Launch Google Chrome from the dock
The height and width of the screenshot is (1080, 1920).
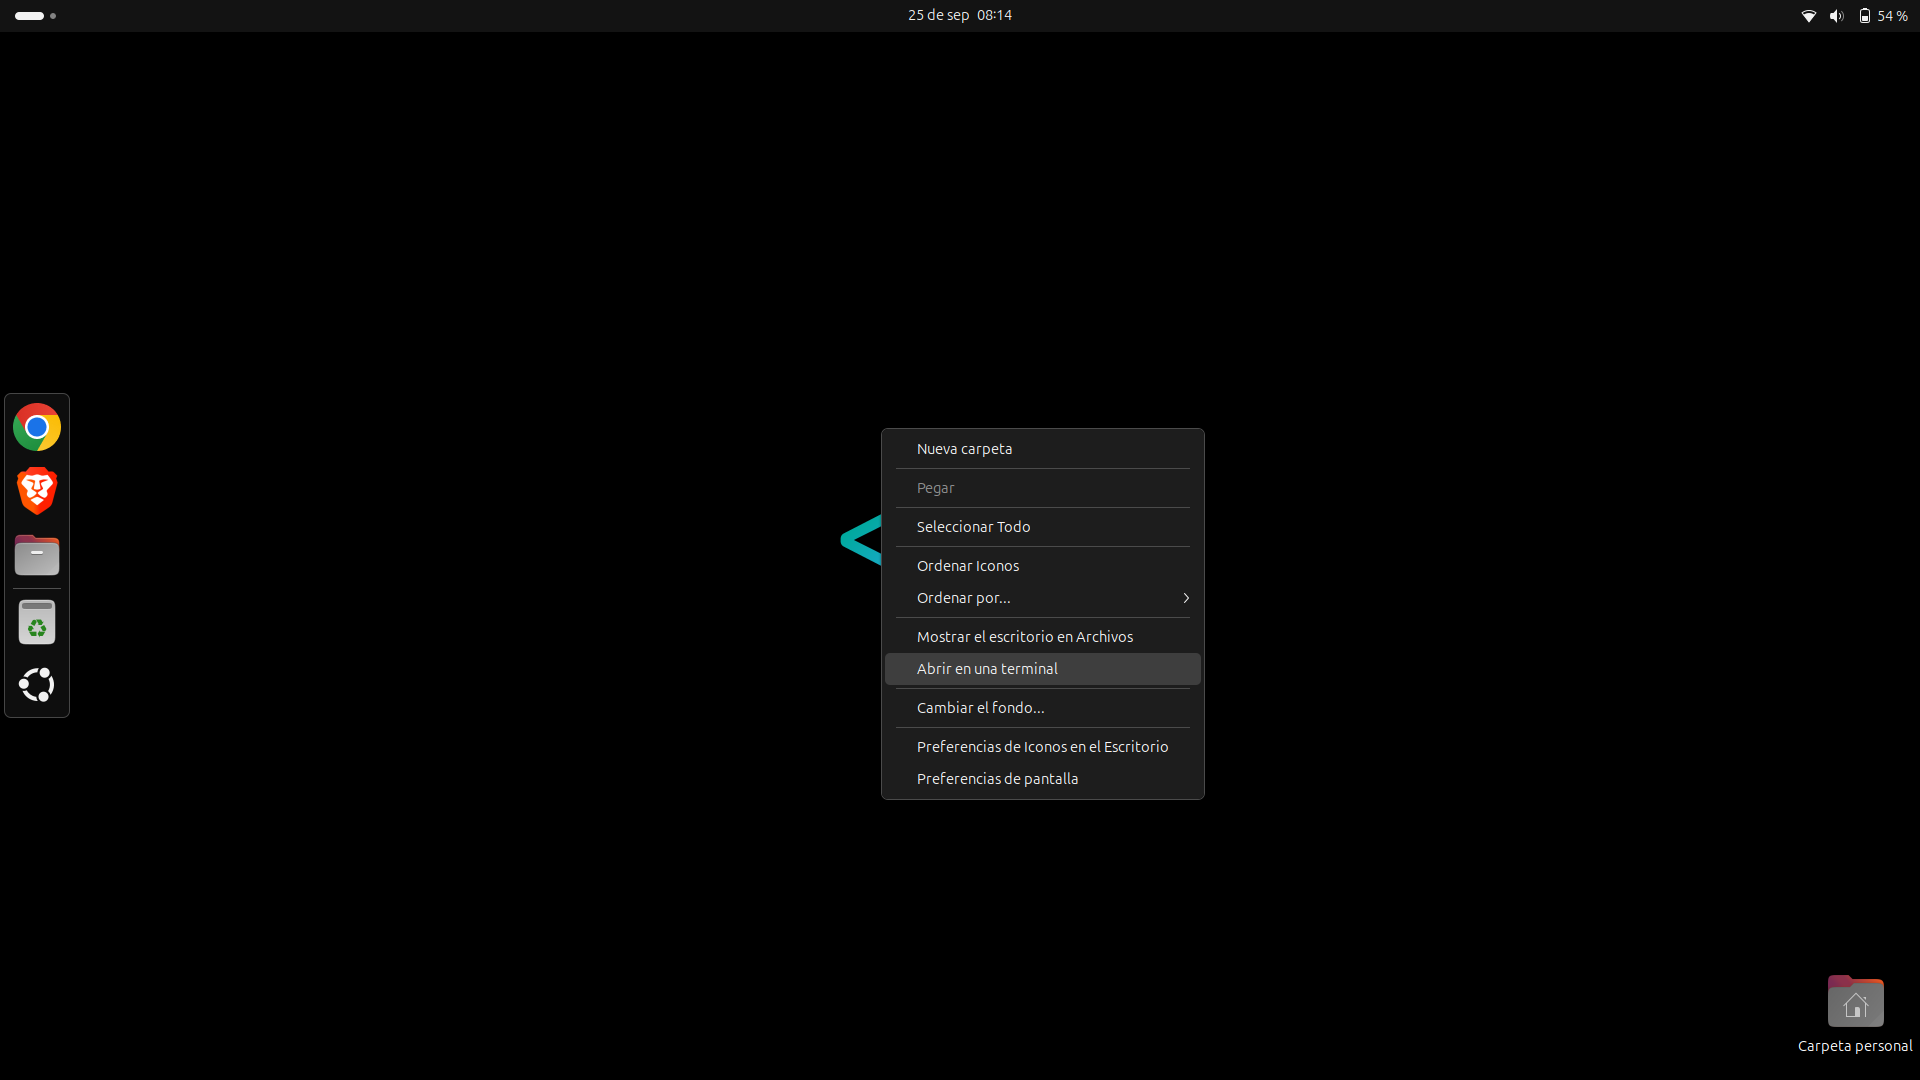(x=37, y=428)
